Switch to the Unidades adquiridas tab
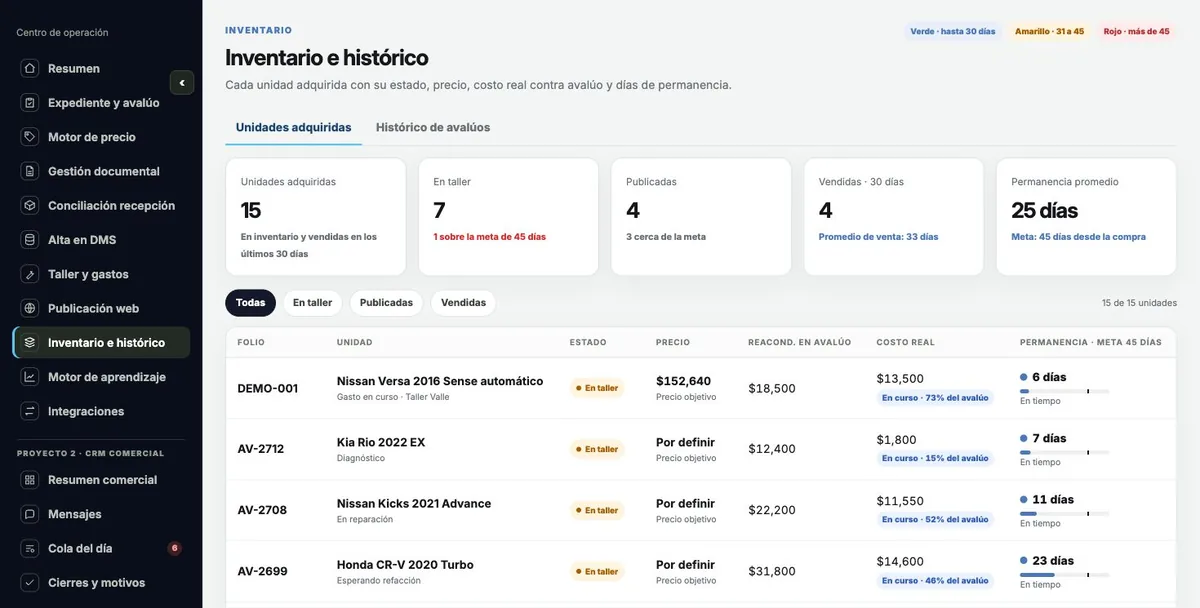The height and width of the screenshot is (608, 1200). (x=293, y=128)
